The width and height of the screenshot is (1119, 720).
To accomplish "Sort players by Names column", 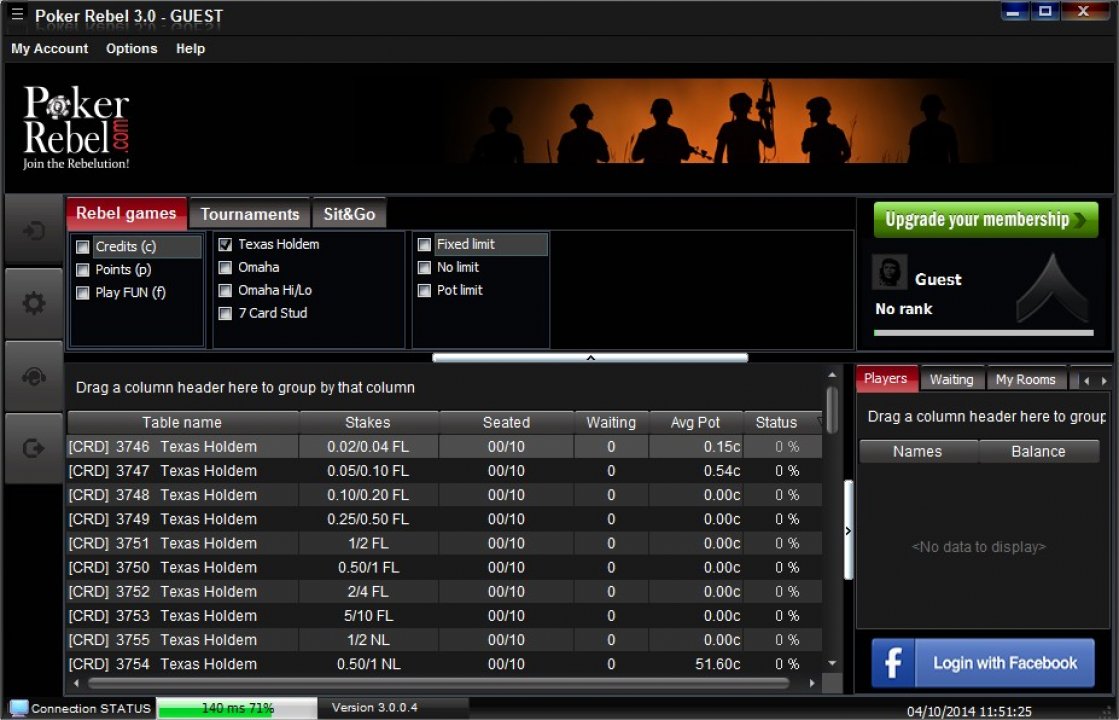I will pyautogui.click(x=918, y=452).
